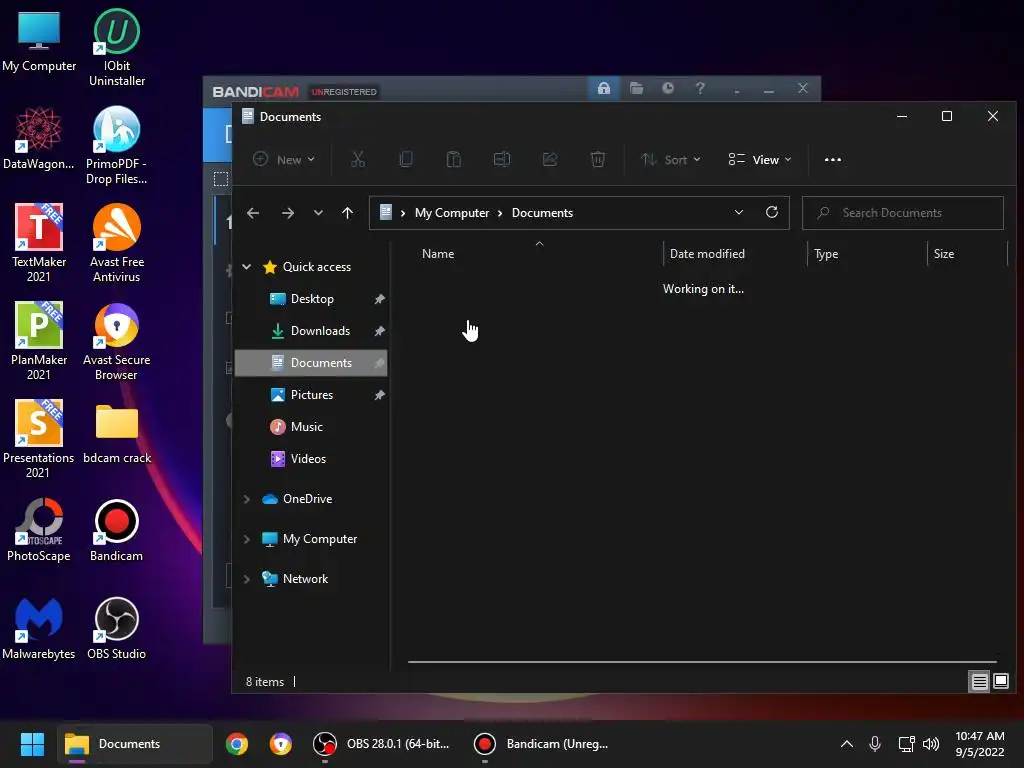
Task: Select Downloads in Quick access
Action: pyautogui.click(x=311, y=330)
